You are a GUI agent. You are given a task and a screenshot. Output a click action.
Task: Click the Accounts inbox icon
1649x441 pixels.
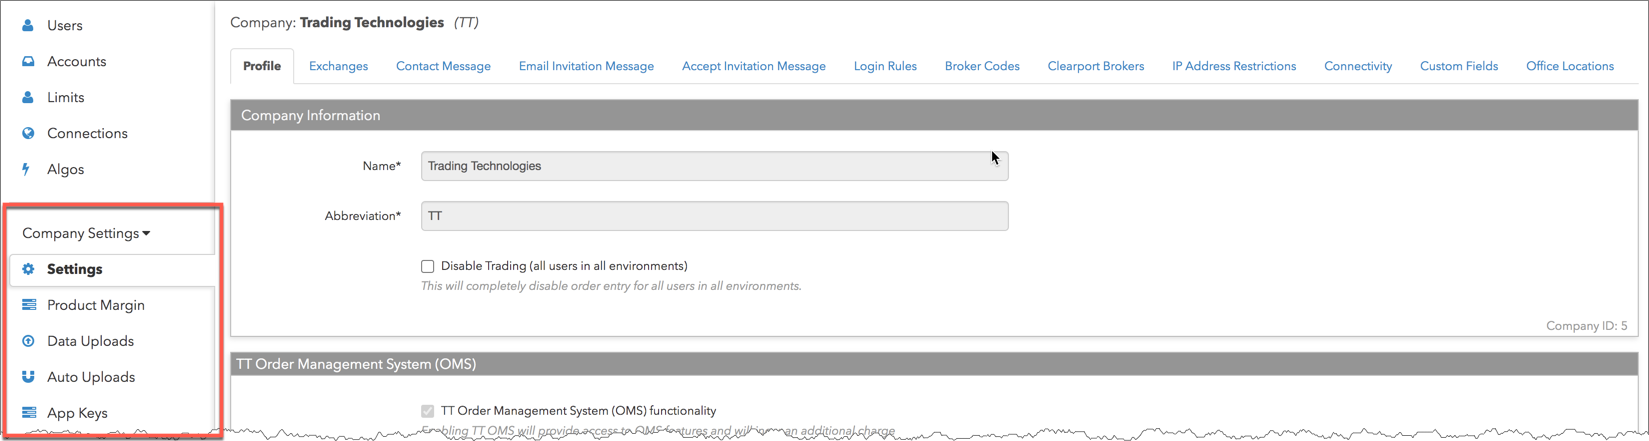tap(28, 61)
